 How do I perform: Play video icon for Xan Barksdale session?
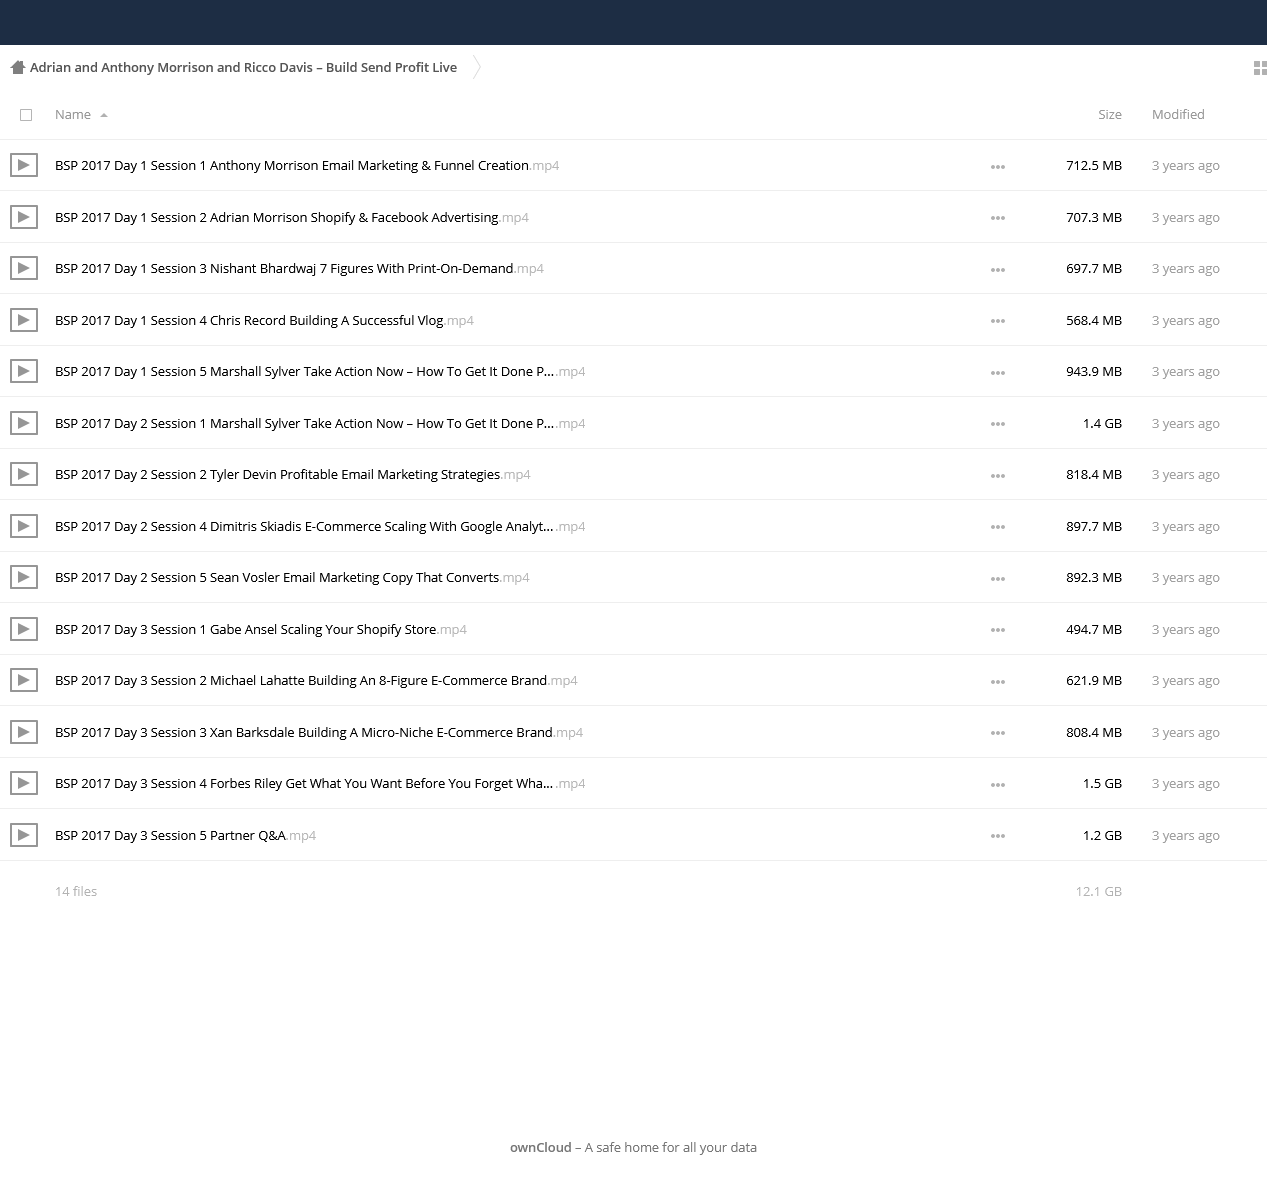tap(24, 732)
